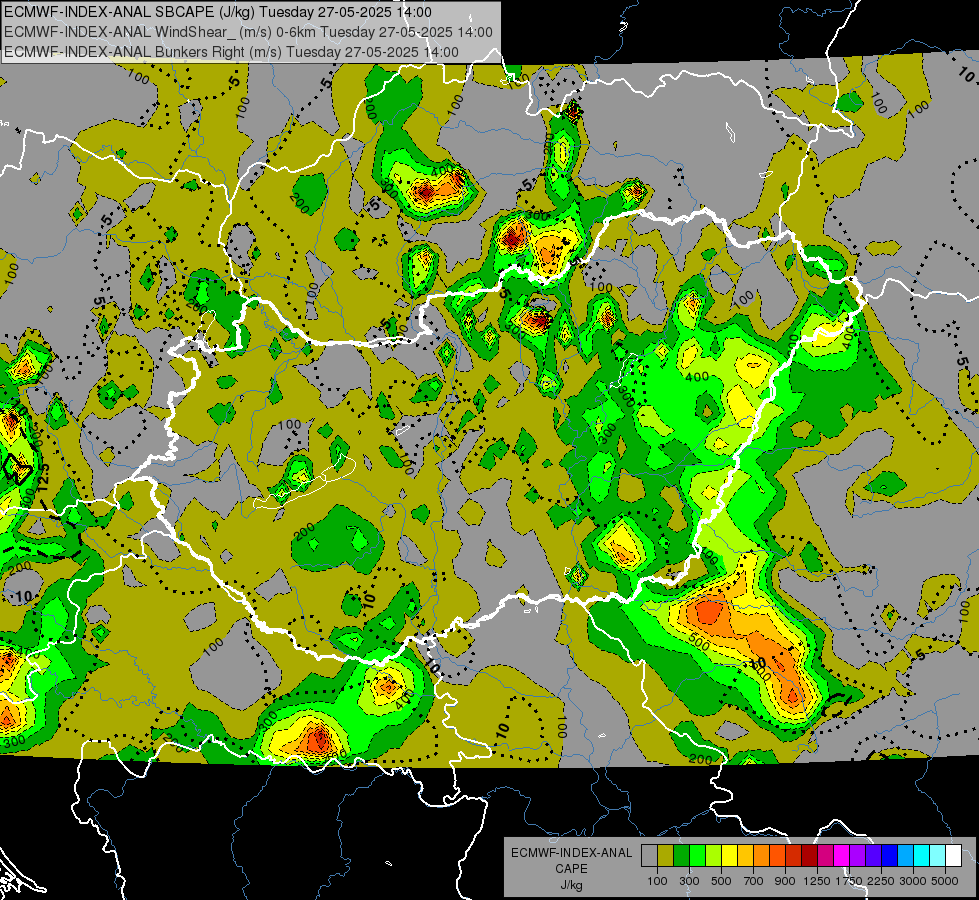Click the legend title ECMWF-INDEX-ANAL
Viewport: 979px width, 900px height.
(x=571, y=853)
